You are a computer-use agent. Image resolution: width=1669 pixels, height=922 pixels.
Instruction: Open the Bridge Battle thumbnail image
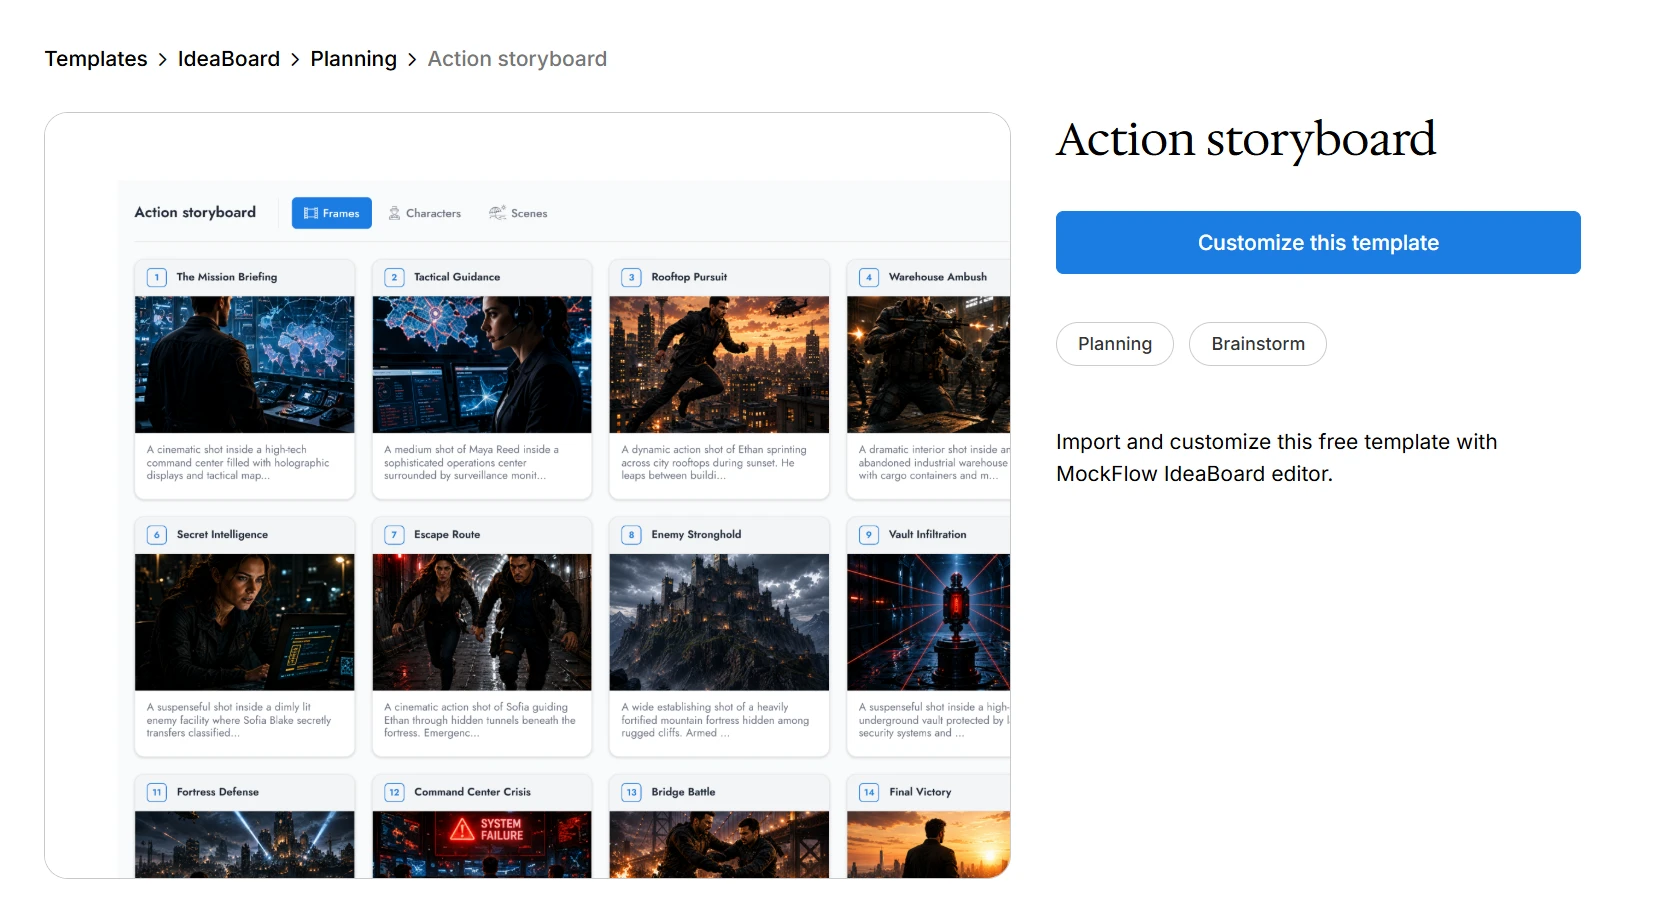719,844
